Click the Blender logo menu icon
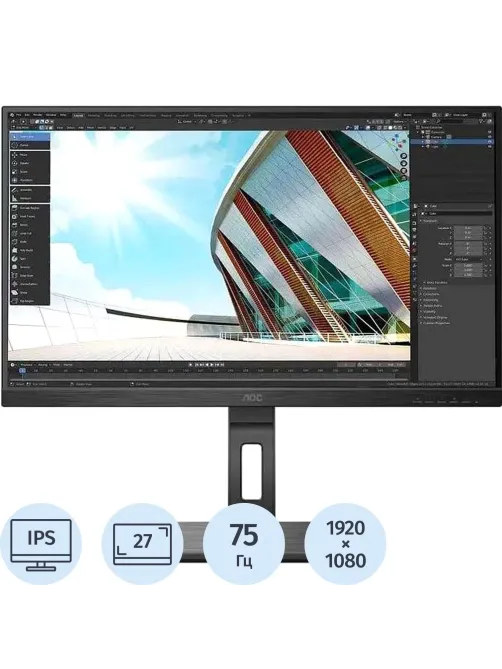 pos(12,115)
